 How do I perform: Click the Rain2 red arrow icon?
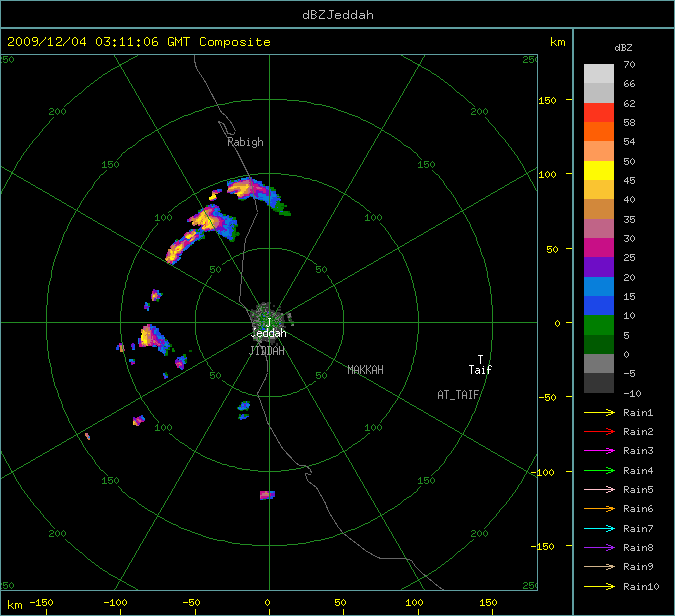point(599,431)
